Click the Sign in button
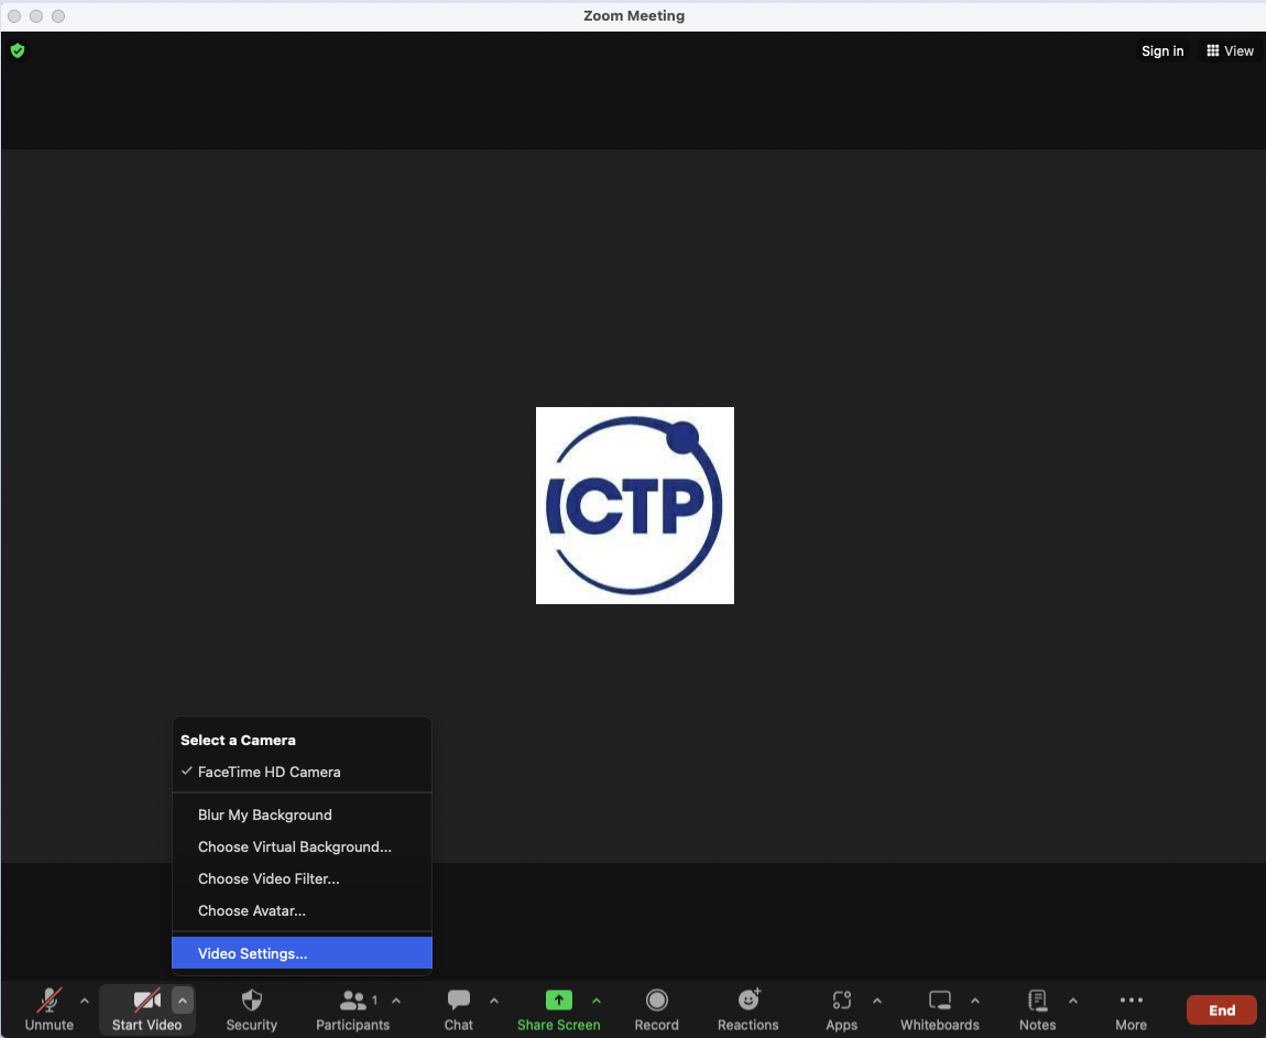This screenshot has width=1266, height=1038. coord(1162,51)
